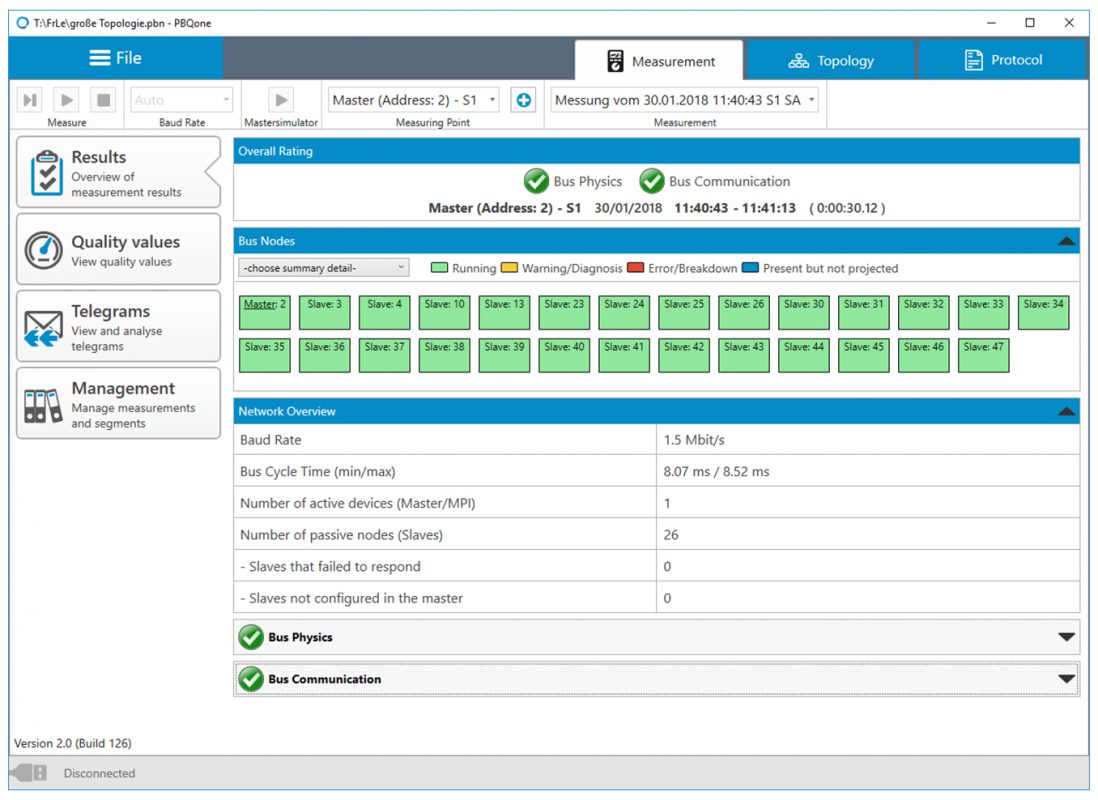The width and height of the screenshot is (1098, 800).
Task: Start the Mastersimulator play icon
Action: 281,100
